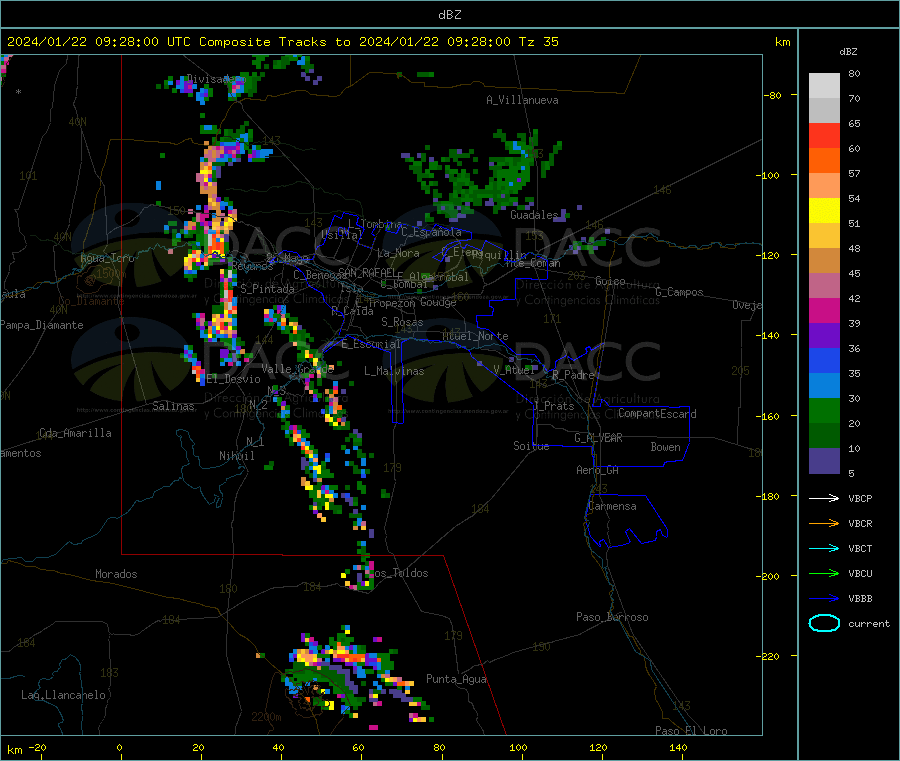Viewport: 900px width, 761px height.
Task: Click the Bowen map label
Action: tap(665, 447)
